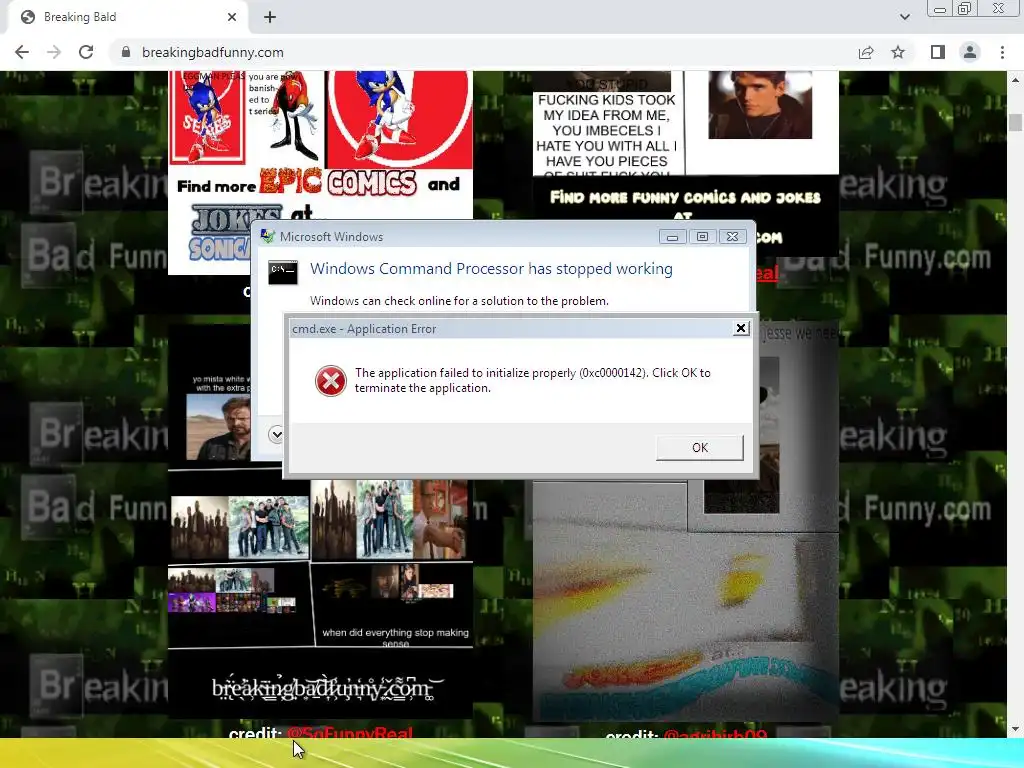Select the Breaking Bald tab
This screenshot has width=1024, height=768.
tap(127, 18)
